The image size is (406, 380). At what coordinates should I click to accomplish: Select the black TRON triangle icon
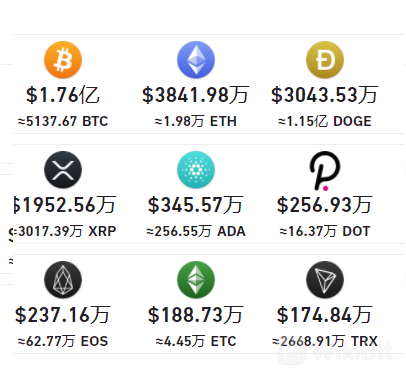pyautogui.click(x=325, y=280)
